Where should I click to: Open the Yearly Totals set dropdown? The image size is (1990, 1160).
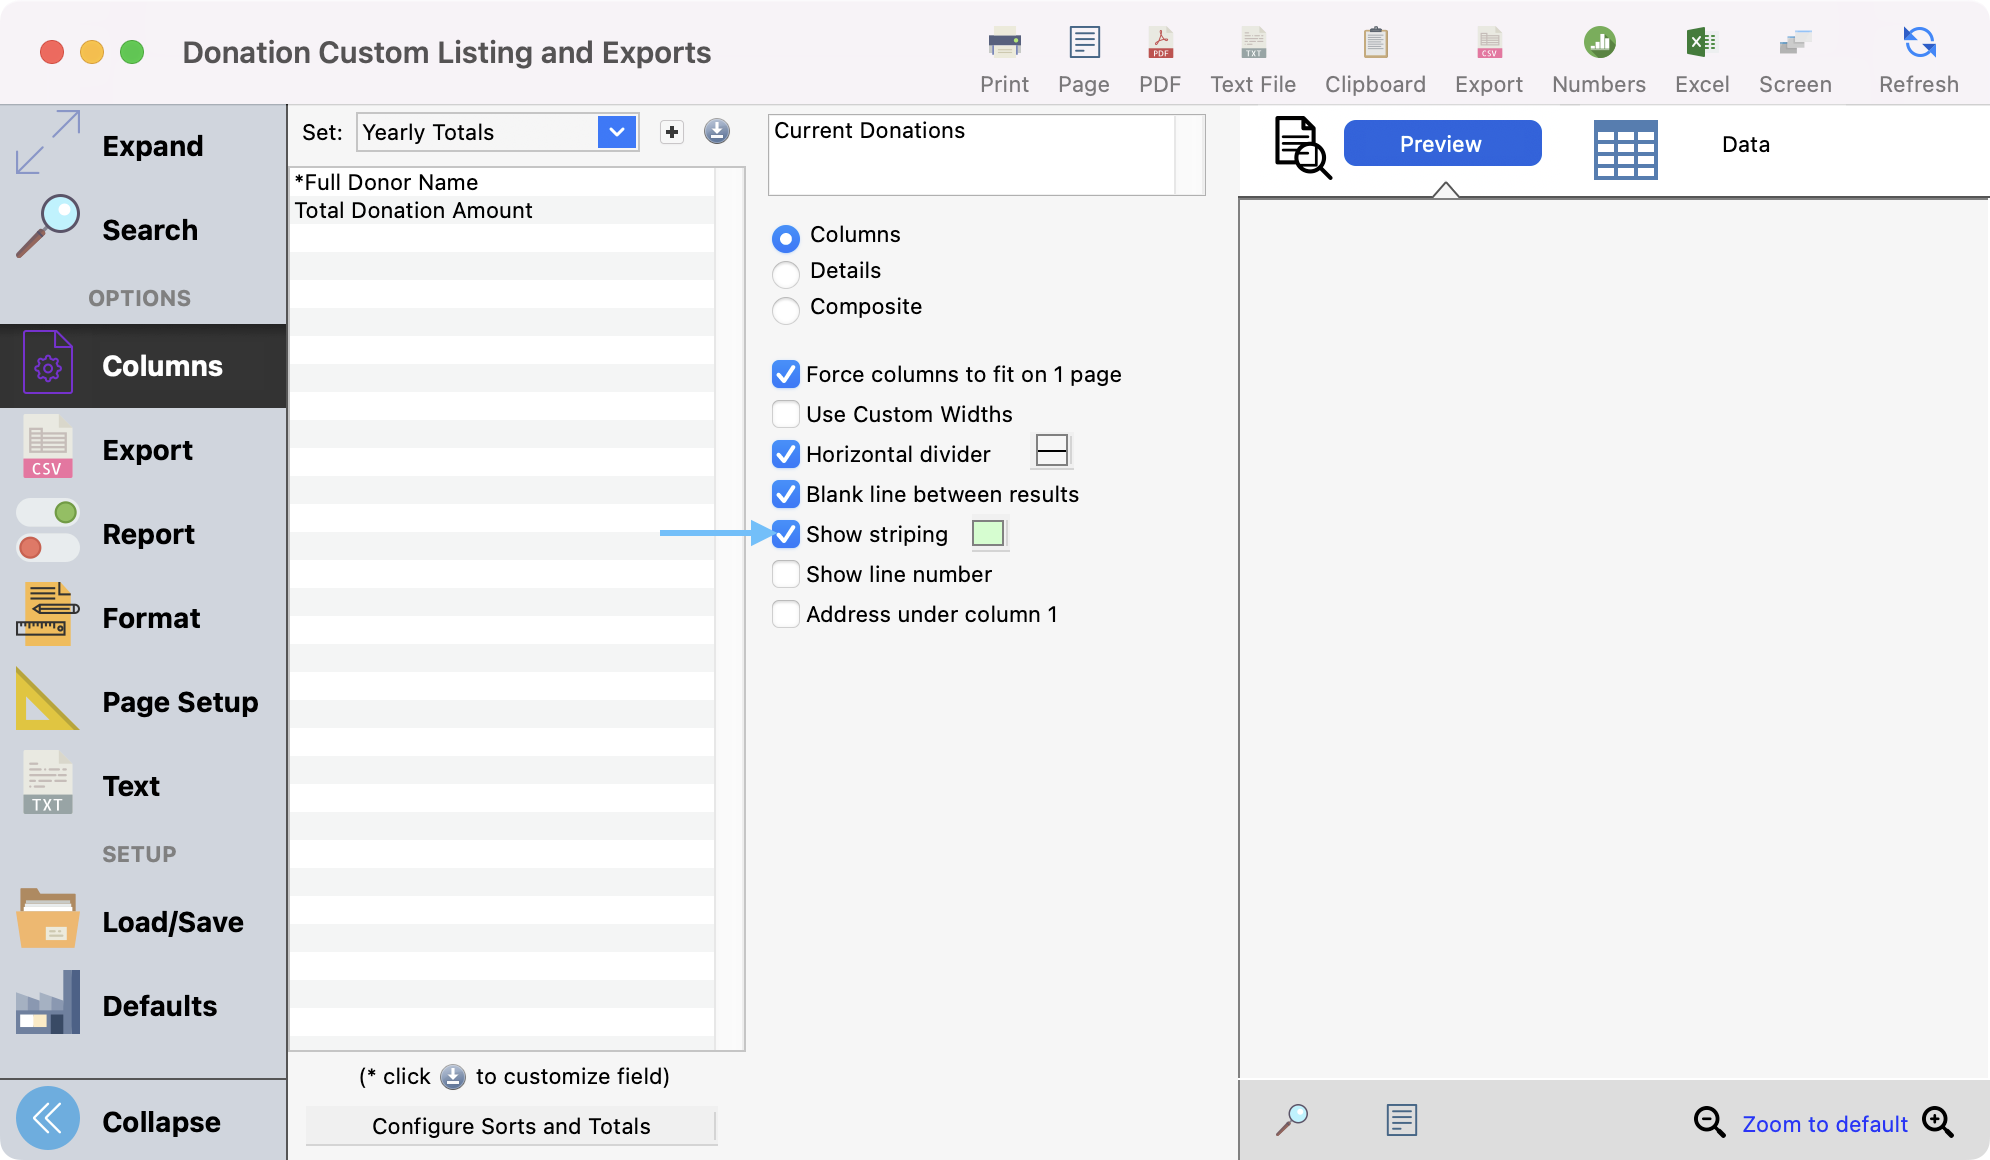click(617, 132)
